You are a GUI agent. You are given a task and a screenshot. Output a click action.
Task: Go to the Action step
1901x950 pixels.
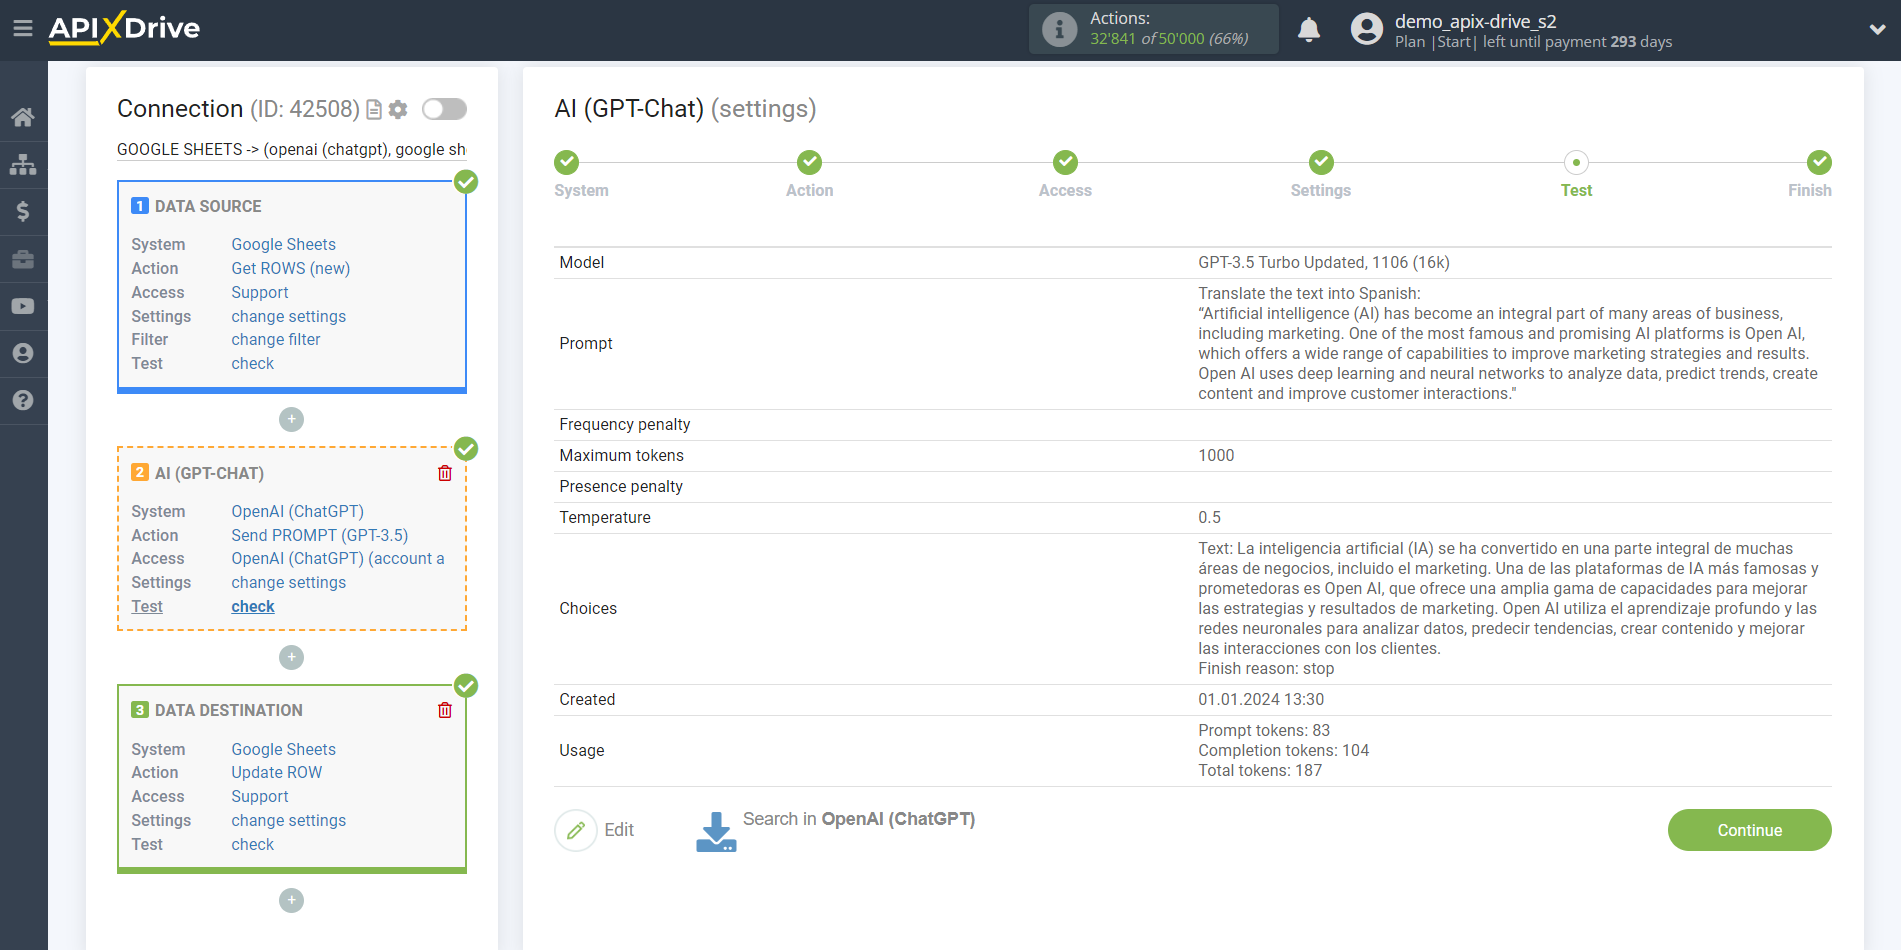(809, 162)
